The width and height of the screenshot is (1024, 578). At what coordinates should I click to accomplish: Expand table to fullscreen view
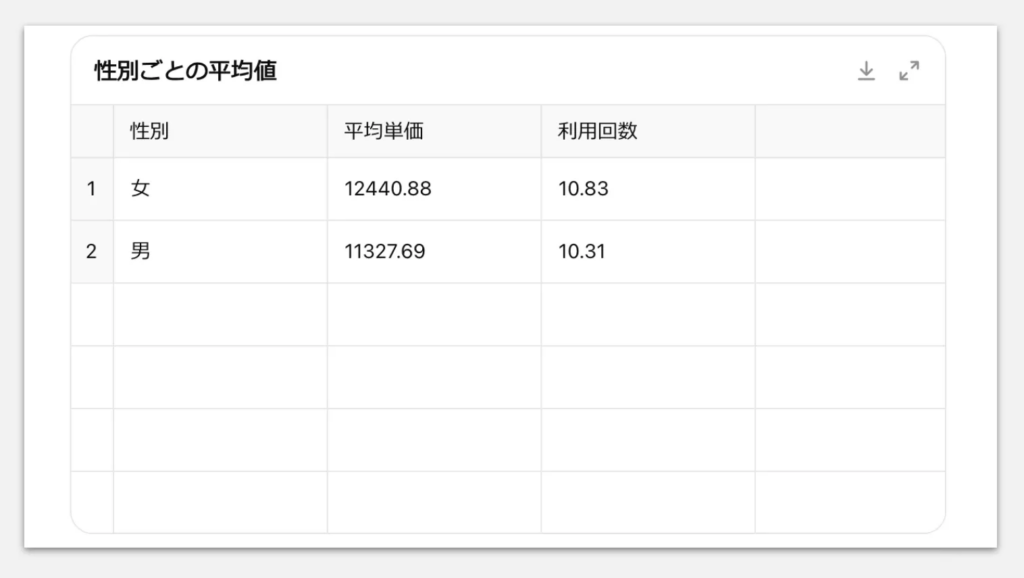click(908, 71)
